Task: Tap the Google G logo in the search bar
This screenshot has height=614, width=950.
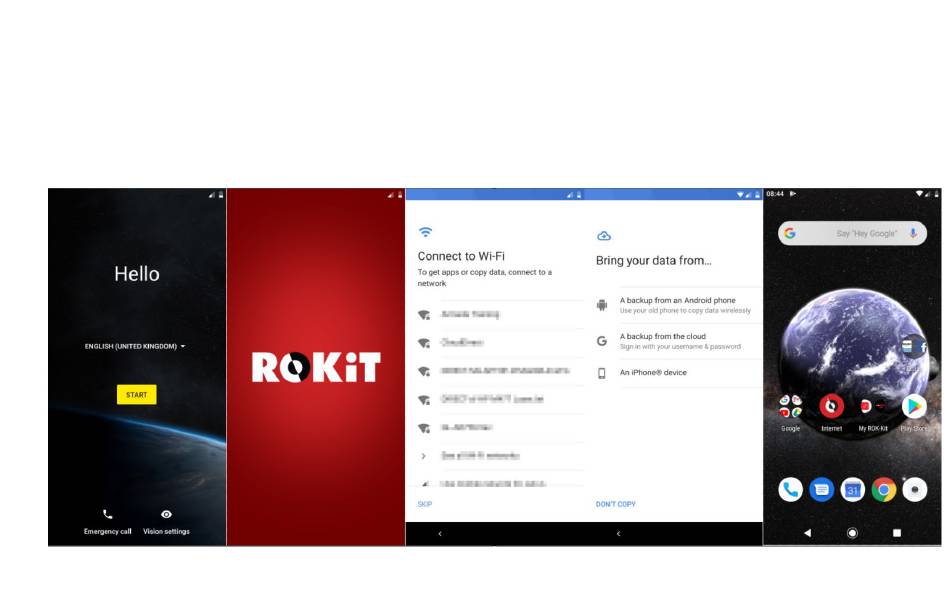Action: 789,233
